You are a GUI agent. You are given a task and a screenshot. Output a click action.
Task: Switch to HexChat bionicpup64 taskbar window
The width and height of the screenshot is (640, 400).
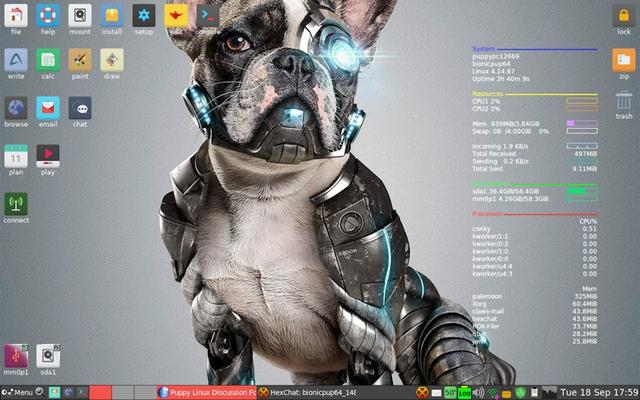tap(307, 392)
